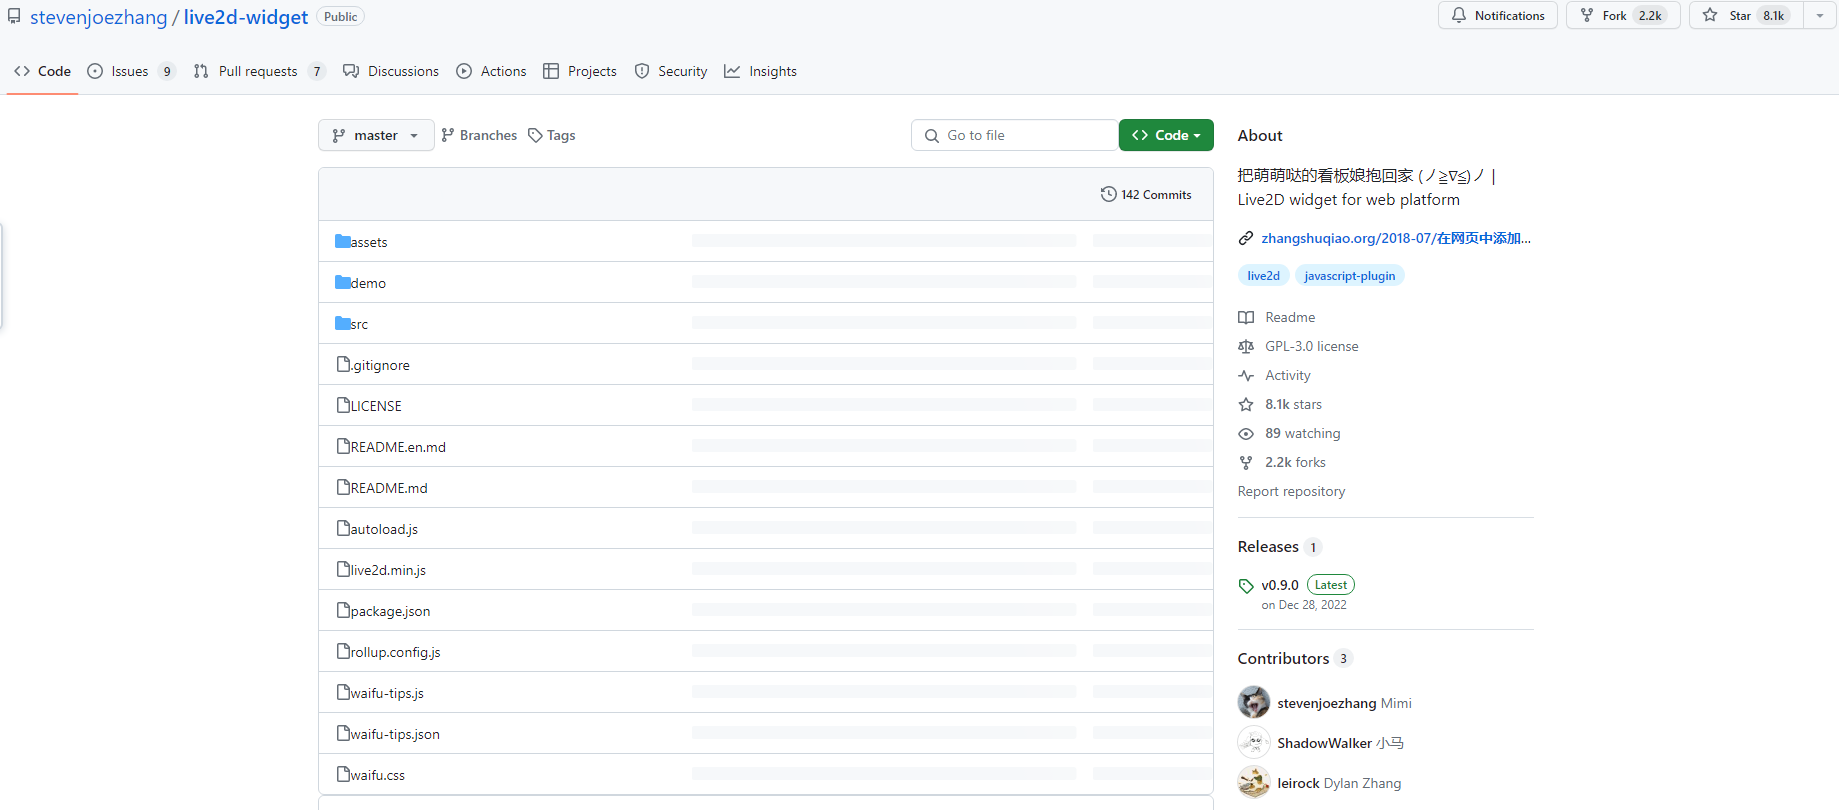1839x810 pixels.
Task: Focus the Go to file search field
Action: point(1014,135)
